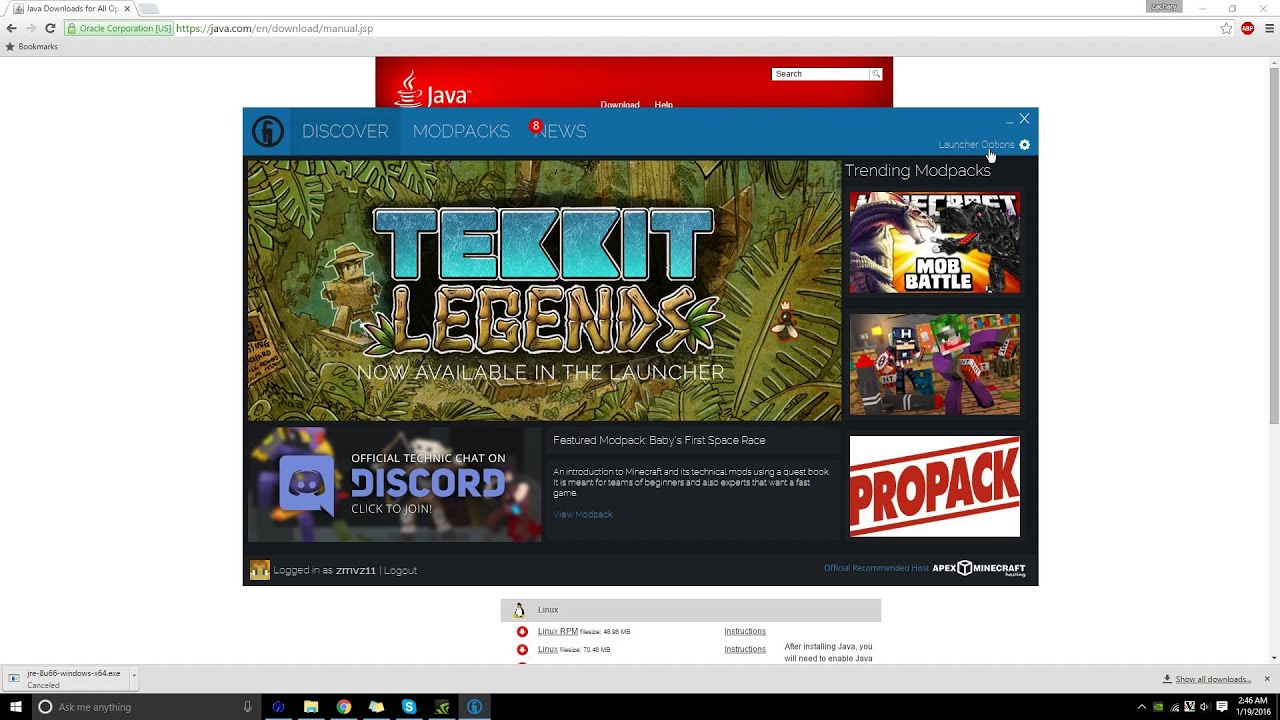Open the dropdown arrow next to jre-8u66 download
Image resolution: width=1280 pixels, height=720 pixels.
pyautogui.click(x=133, y=677)
